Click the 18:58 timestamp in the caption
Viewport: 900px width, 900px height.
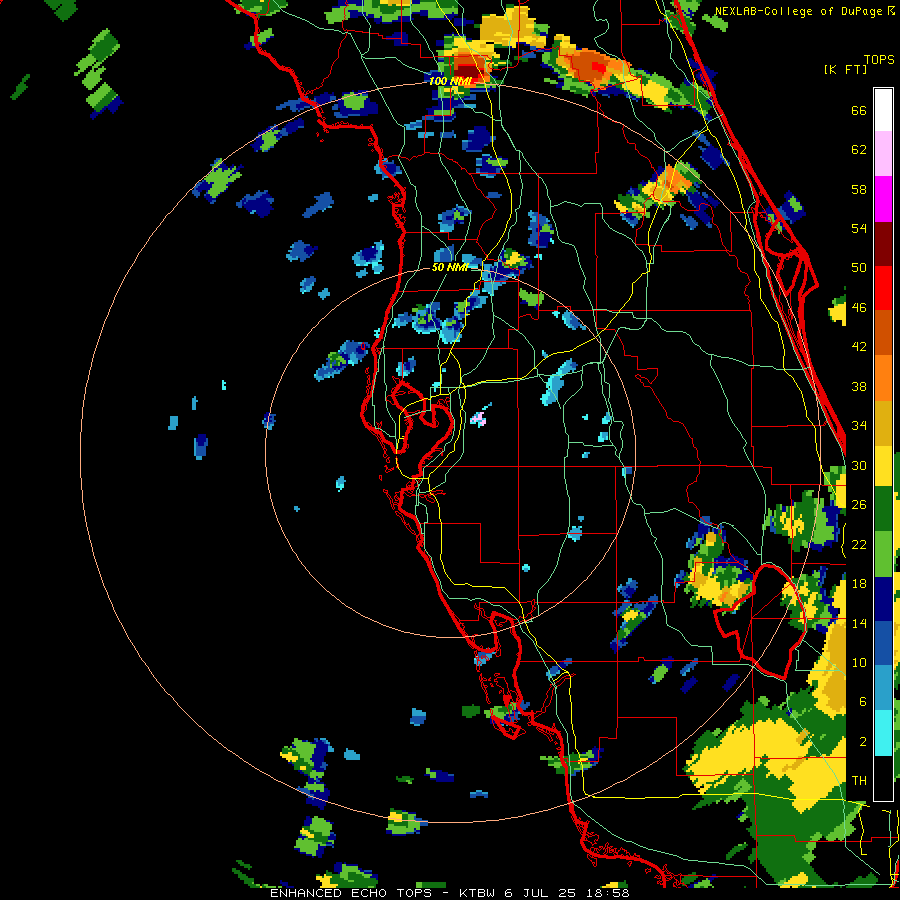[608, 893]
